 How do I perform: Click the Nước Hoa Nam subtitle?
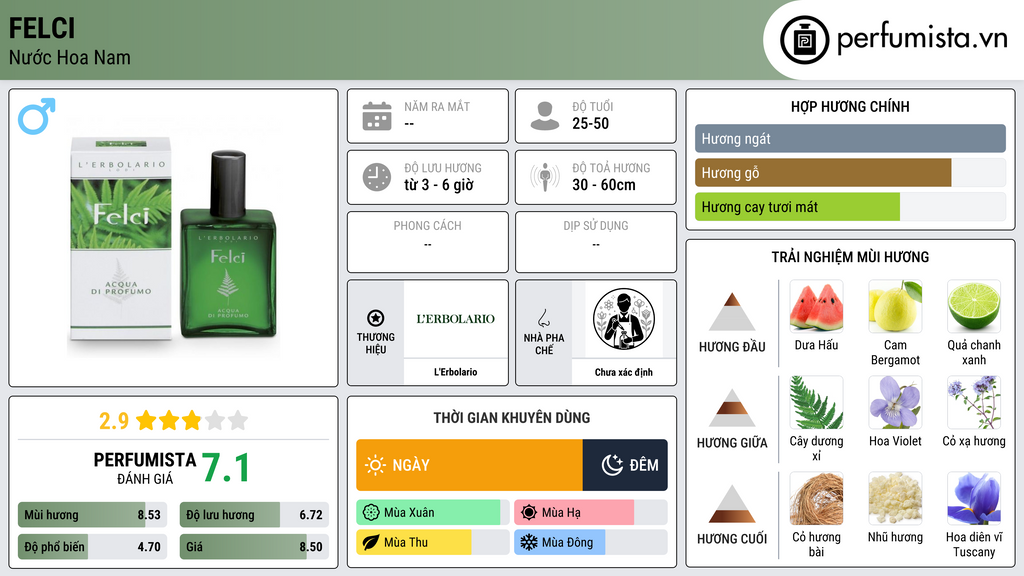click(x=69, y=58)
